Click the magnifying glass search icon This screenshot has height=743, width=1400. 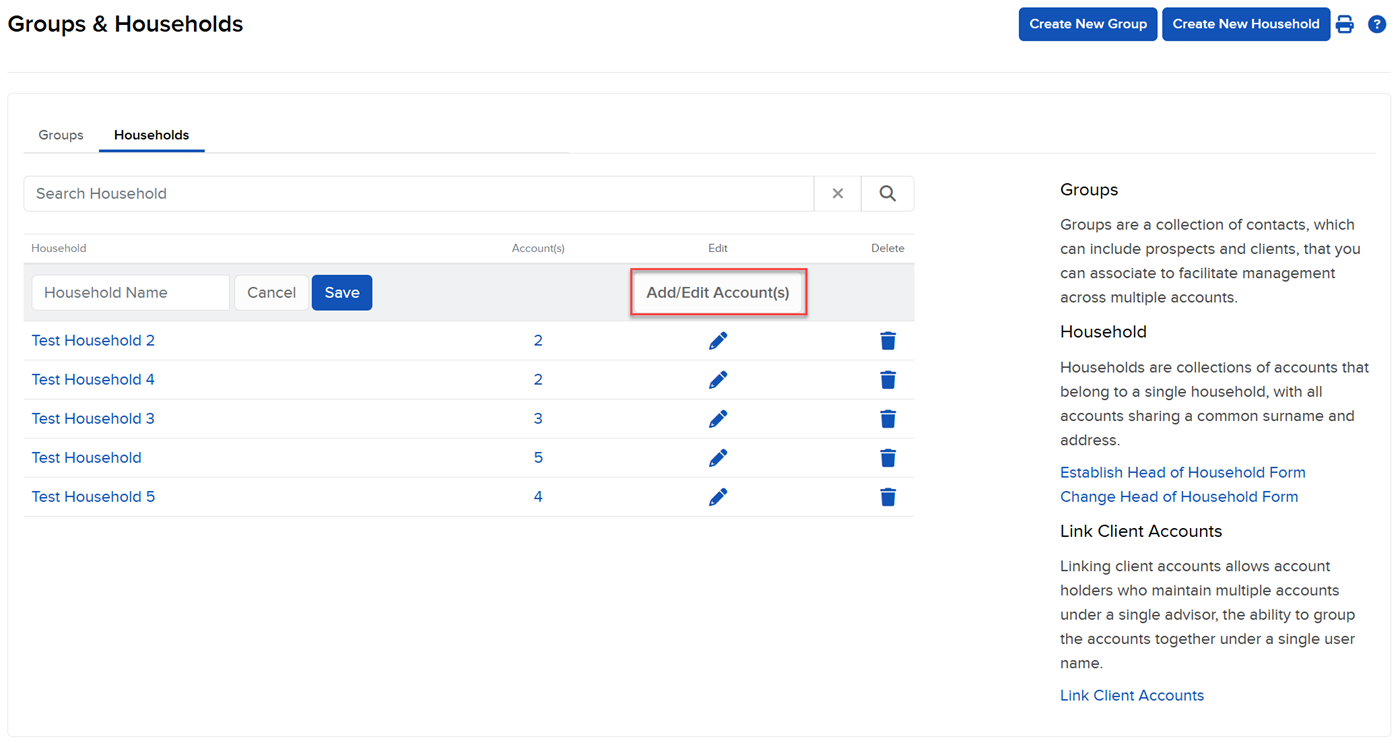coord(888,194)
